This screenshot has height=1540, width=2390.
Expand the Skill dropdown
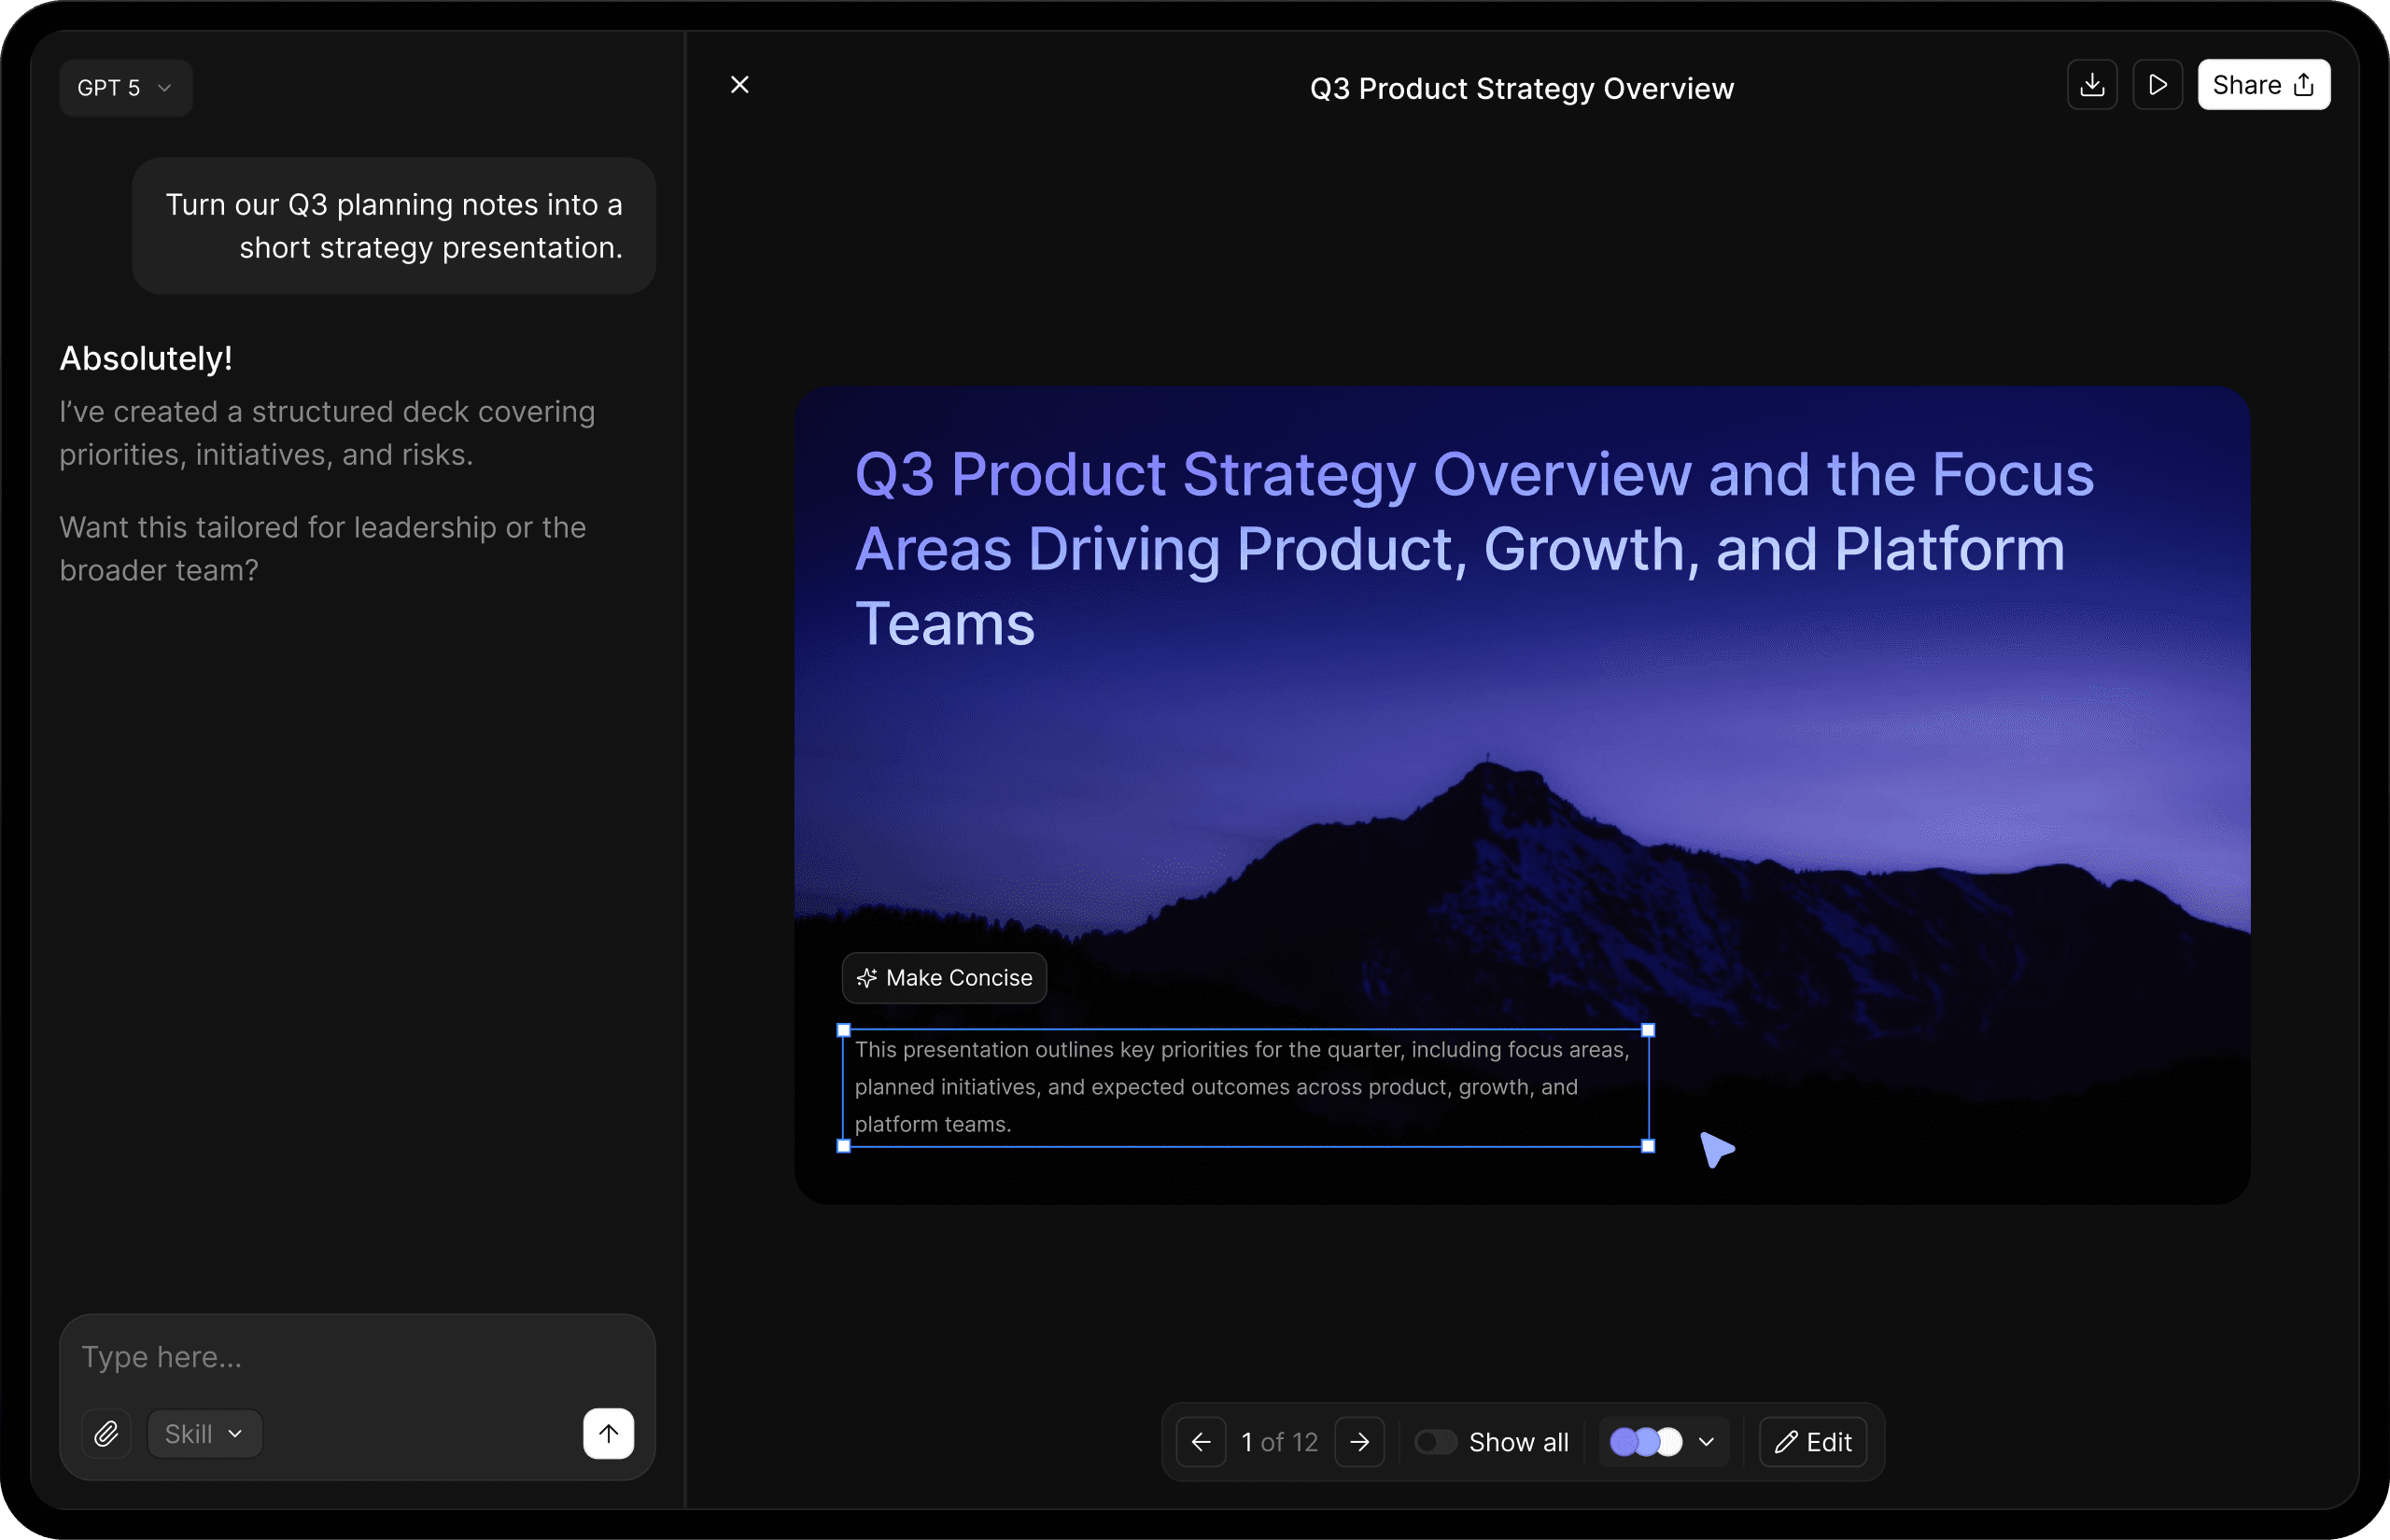(x=204, y=1434)
